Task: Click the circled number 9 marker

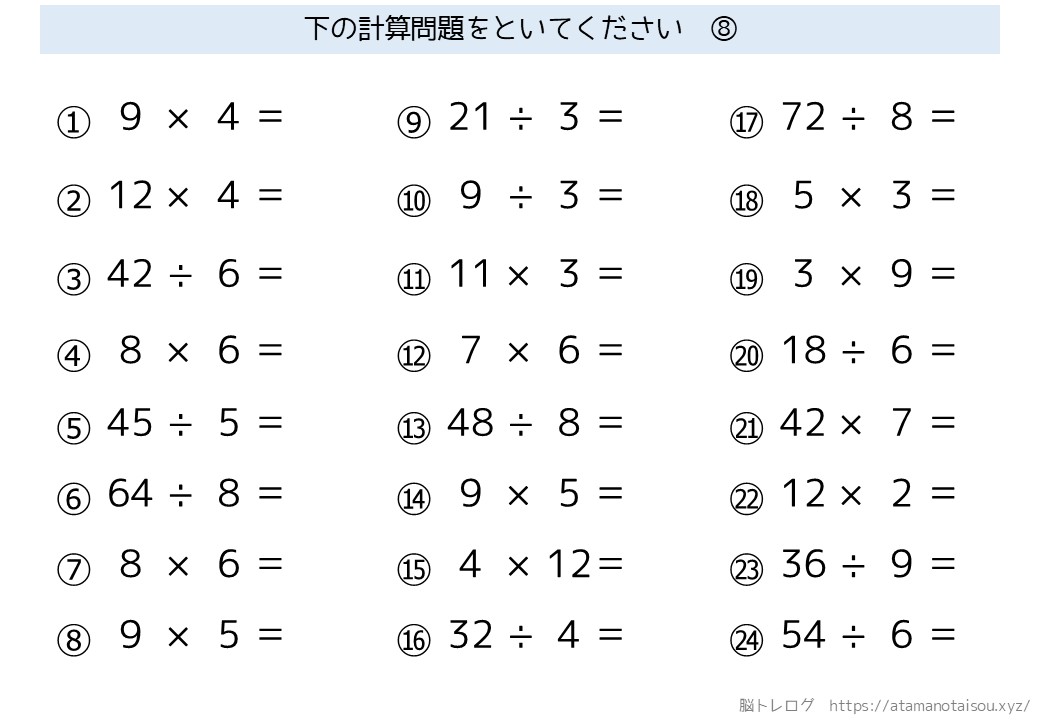Action: (413, 123)
